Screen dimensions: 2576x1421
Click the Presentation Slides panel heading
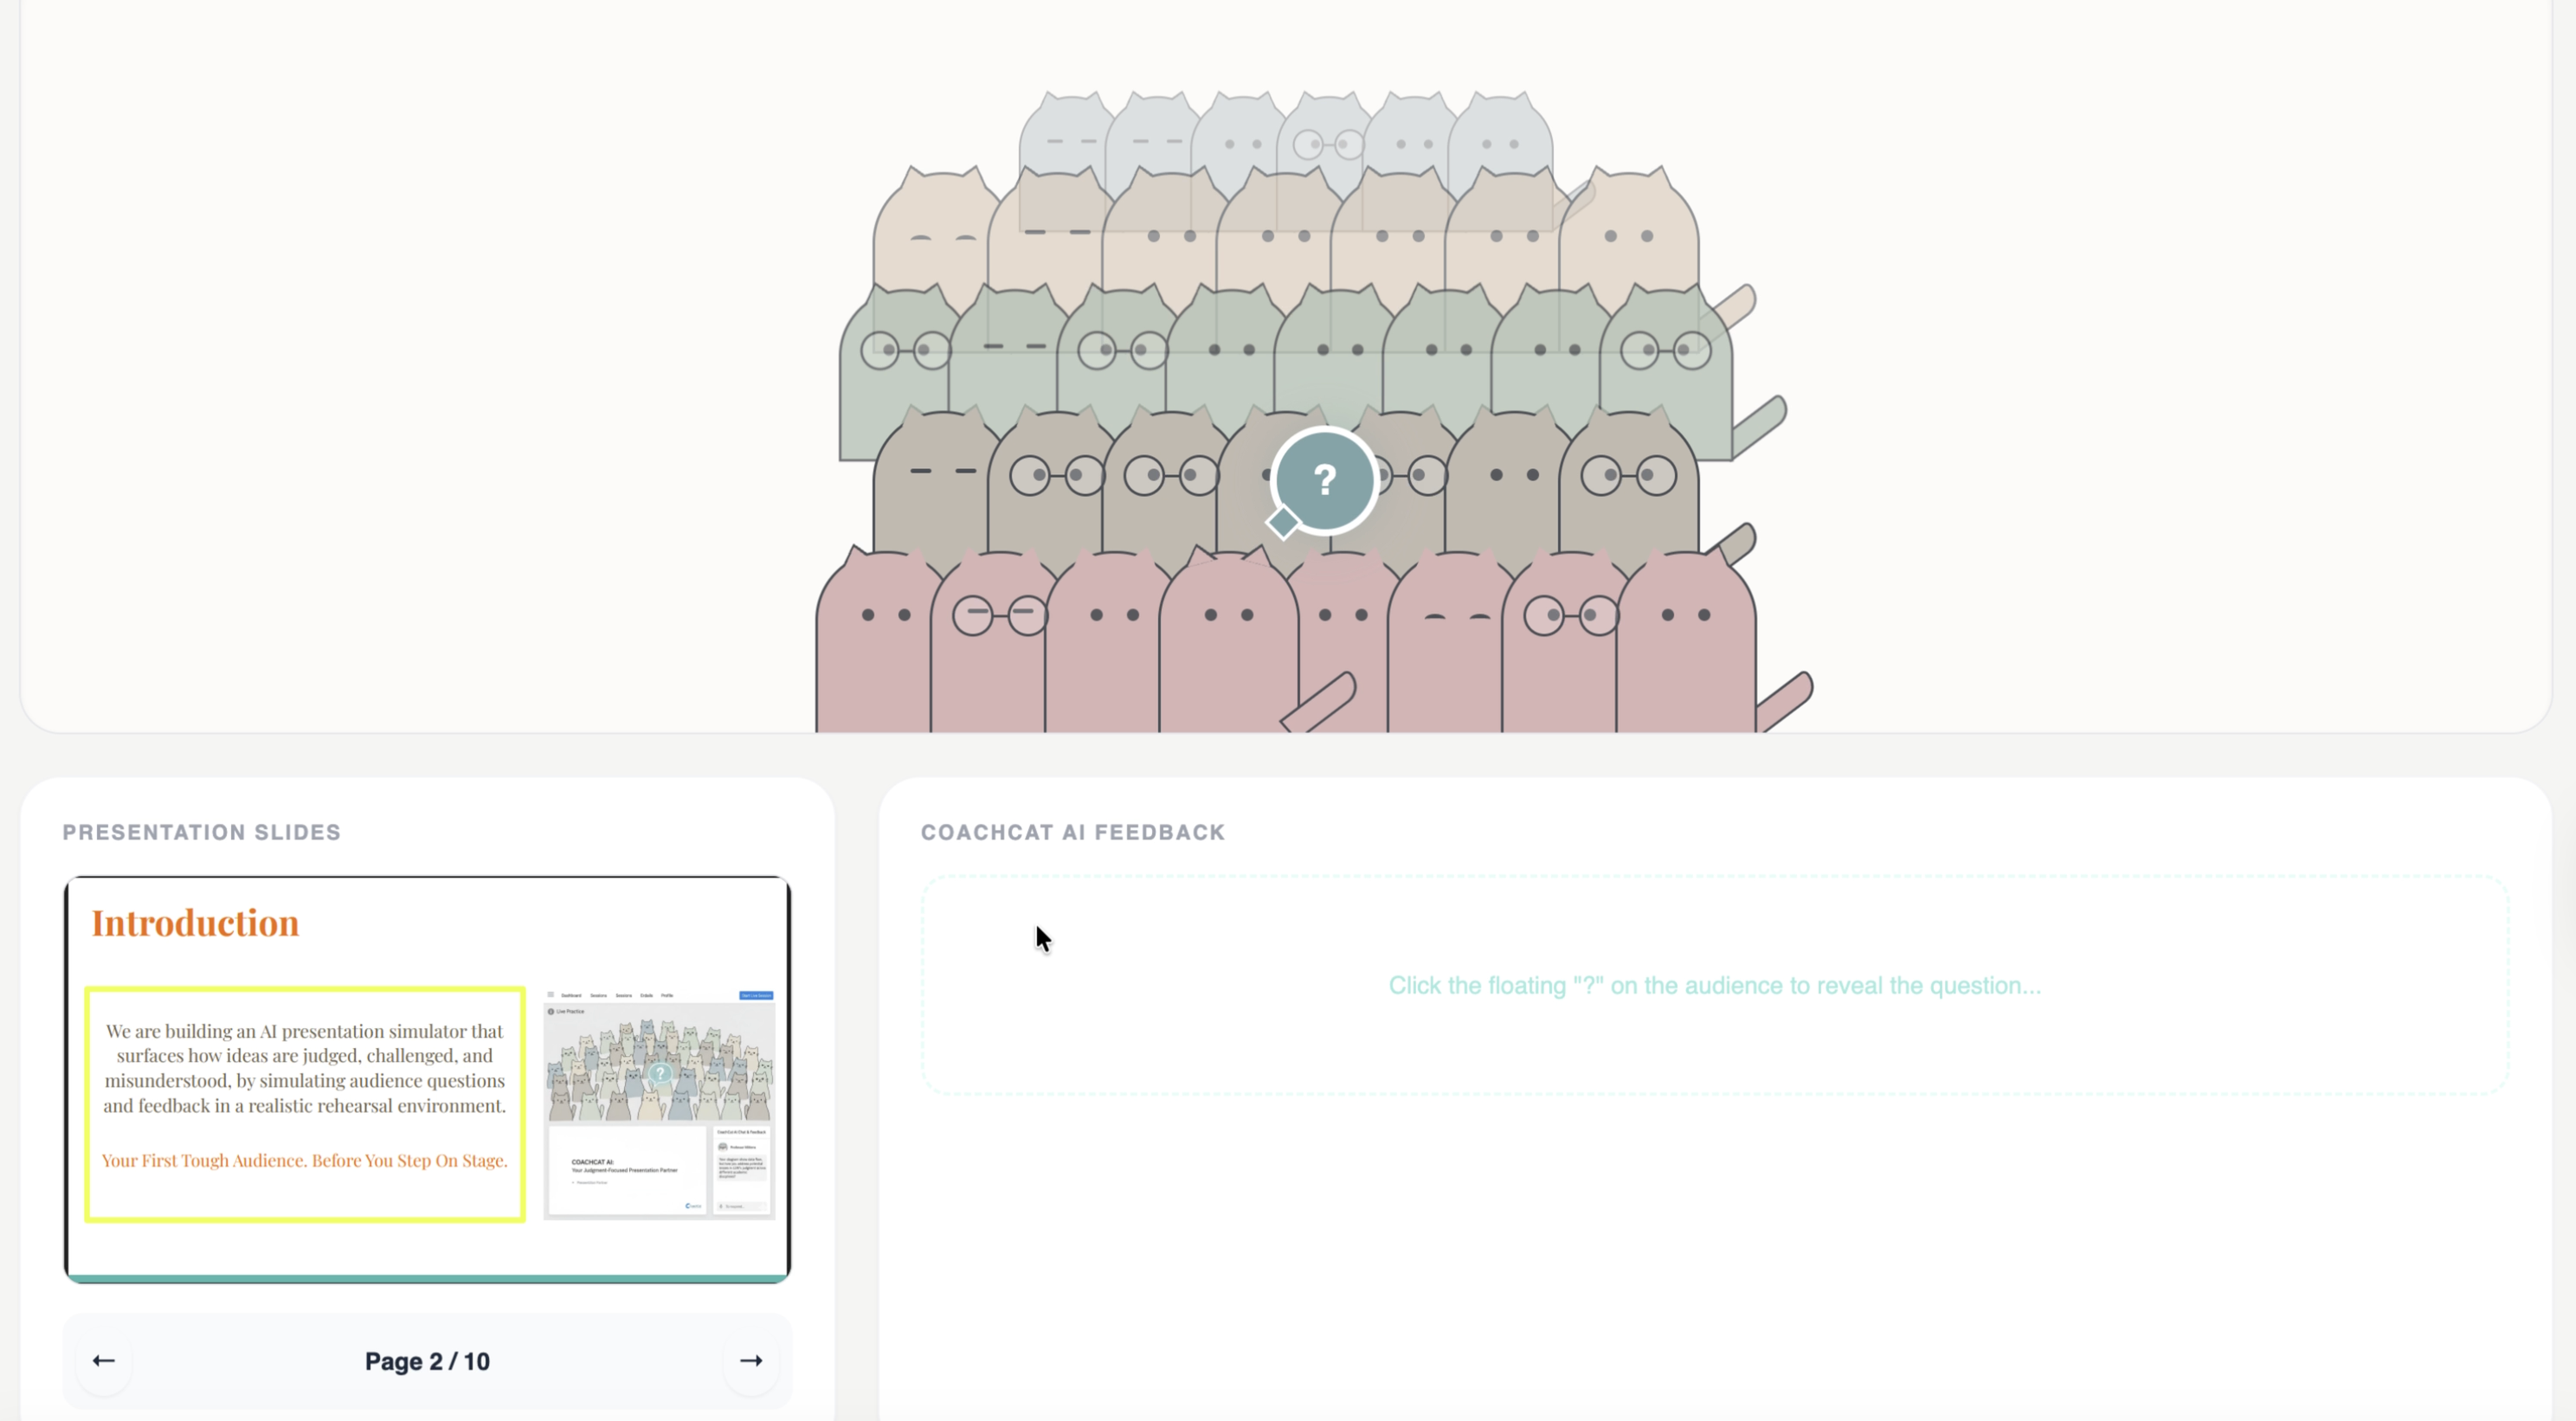pos(201,832)
